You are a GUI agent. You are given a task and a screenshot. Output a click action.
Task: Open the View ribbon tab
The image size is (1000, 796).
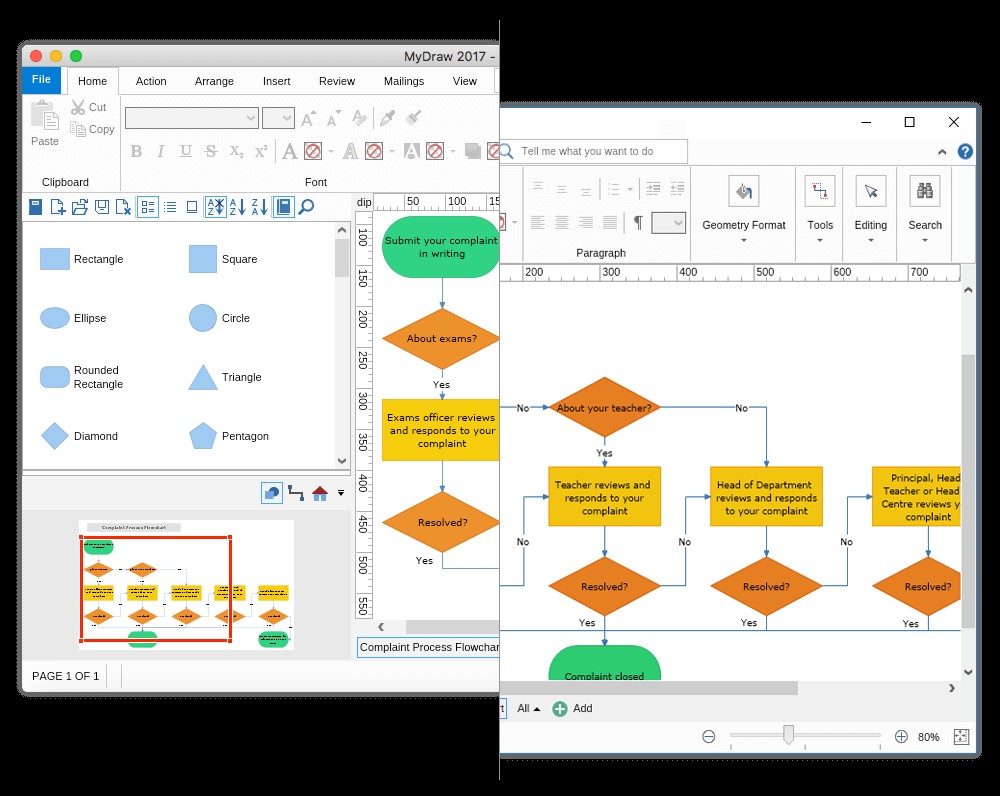point(465,82)
